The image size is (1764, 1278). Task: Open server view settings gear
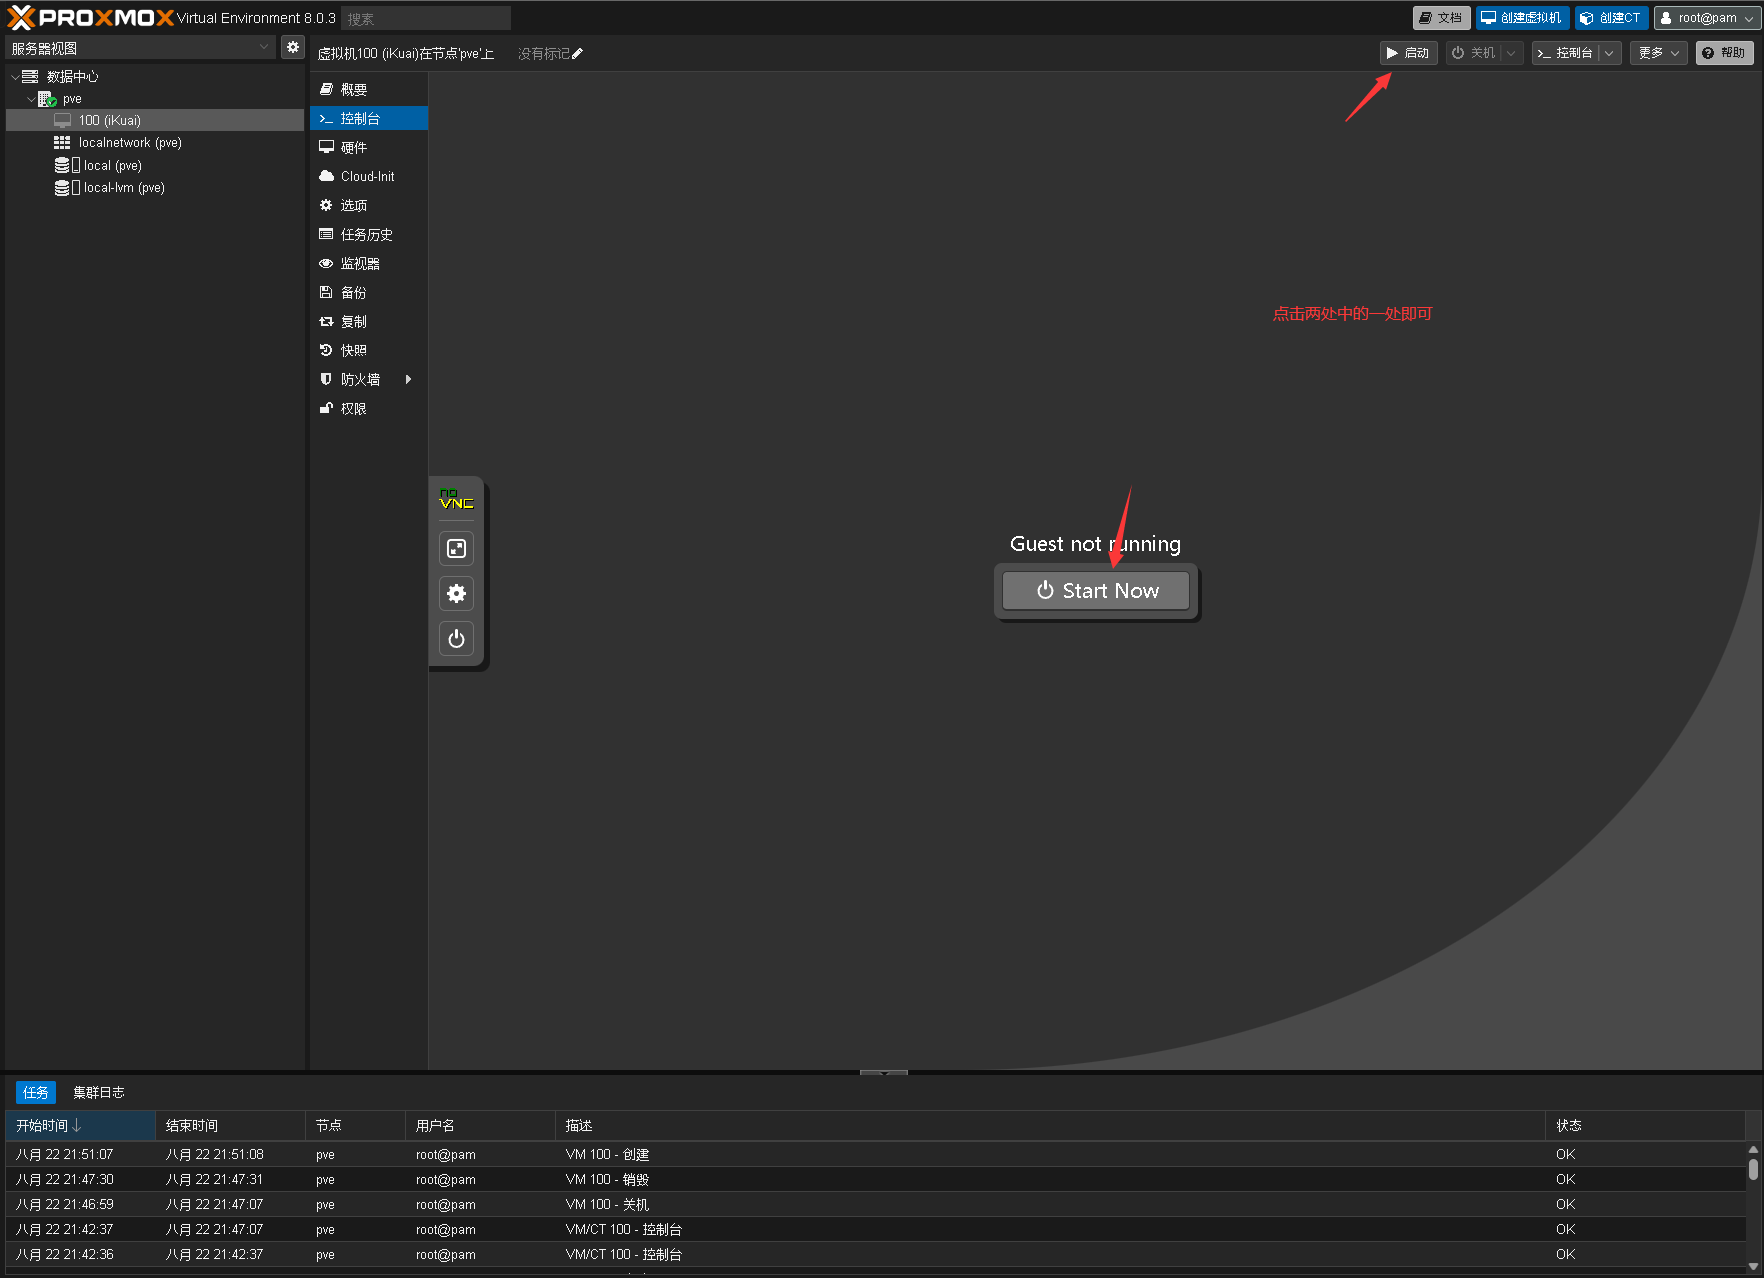(292, 47)
